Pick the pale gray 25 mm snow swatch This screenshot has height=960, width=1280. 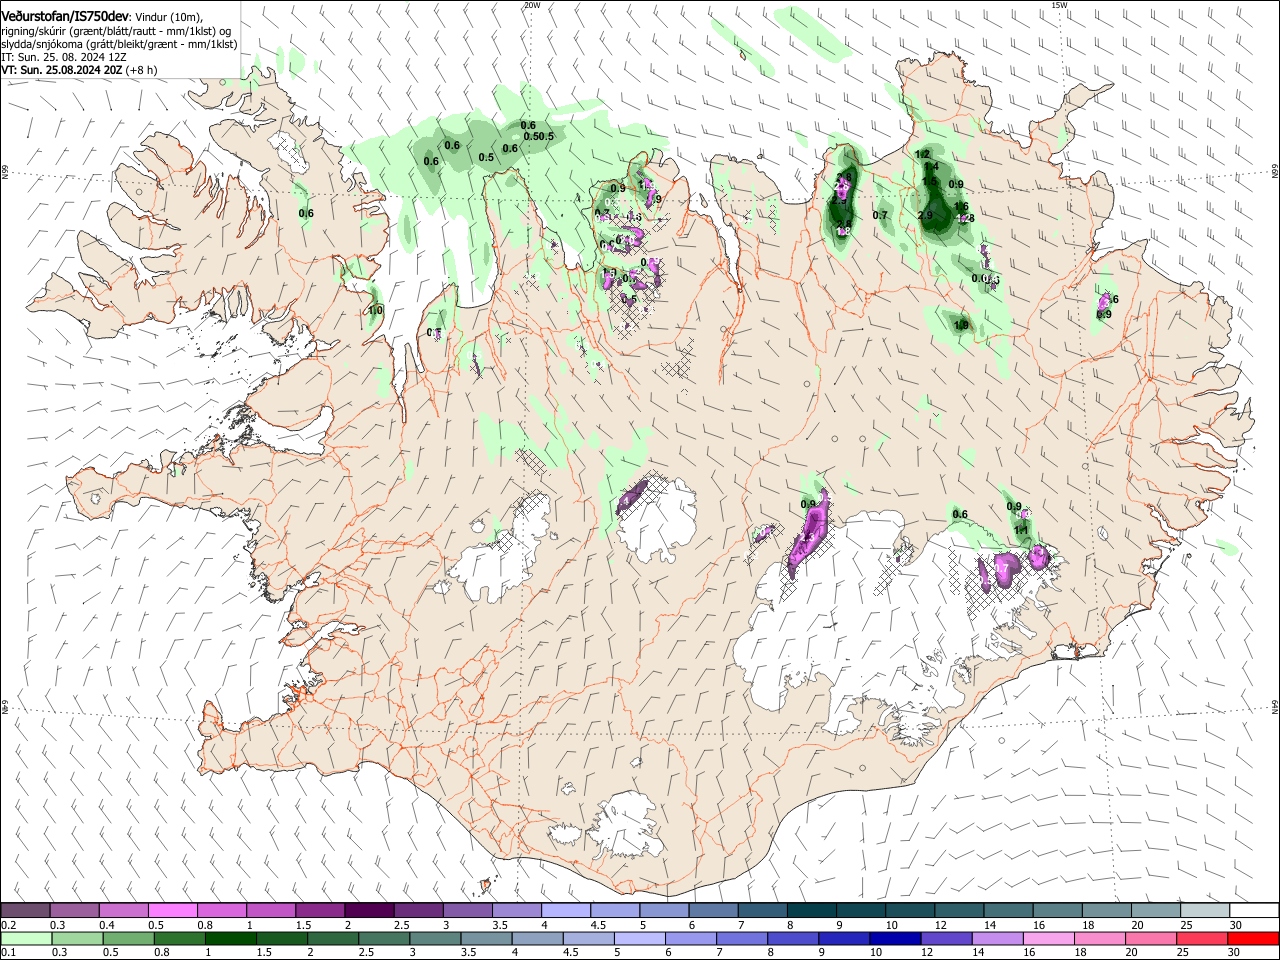(1204, 911)
